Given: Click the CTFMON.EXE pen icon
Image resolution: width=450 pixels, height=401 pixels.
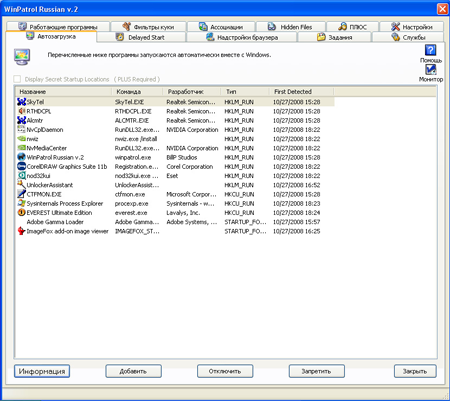Looking at the screenshot, I should point(21,194).
